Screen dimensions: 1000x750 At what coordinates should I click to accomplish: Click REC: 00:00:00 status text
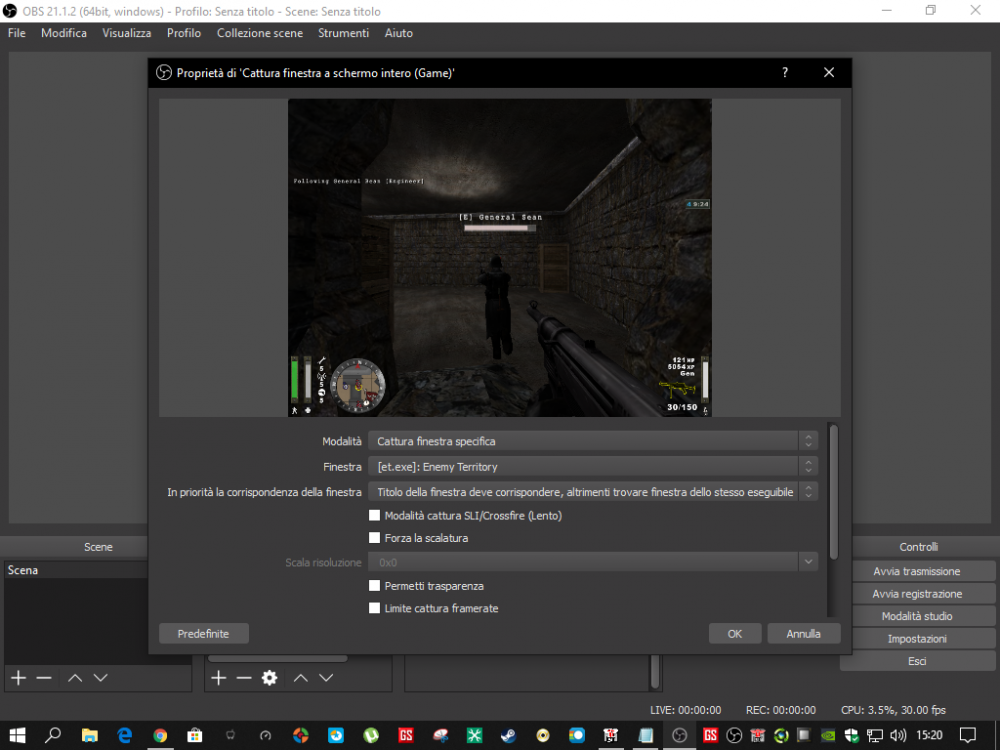pyautogui.click(x=781, y=710)
